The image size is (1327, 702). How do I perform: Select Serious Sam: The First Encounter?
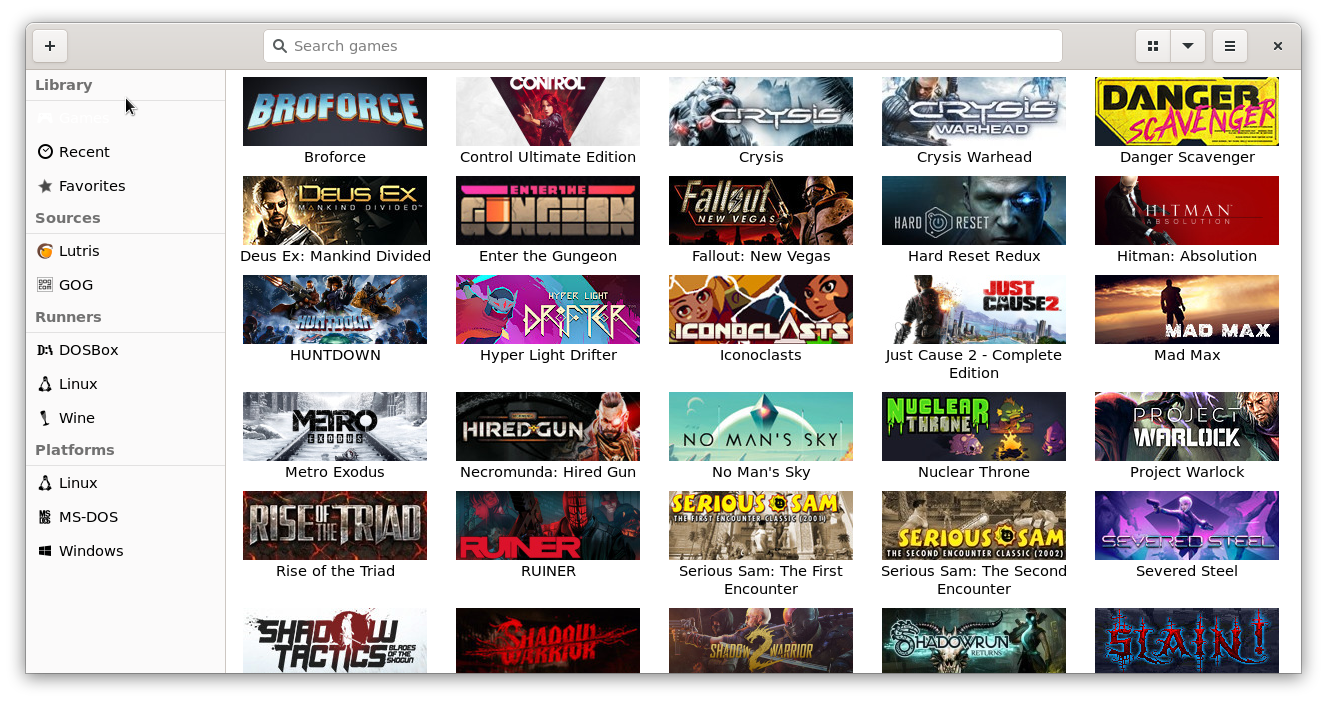(x=760, y=525)
